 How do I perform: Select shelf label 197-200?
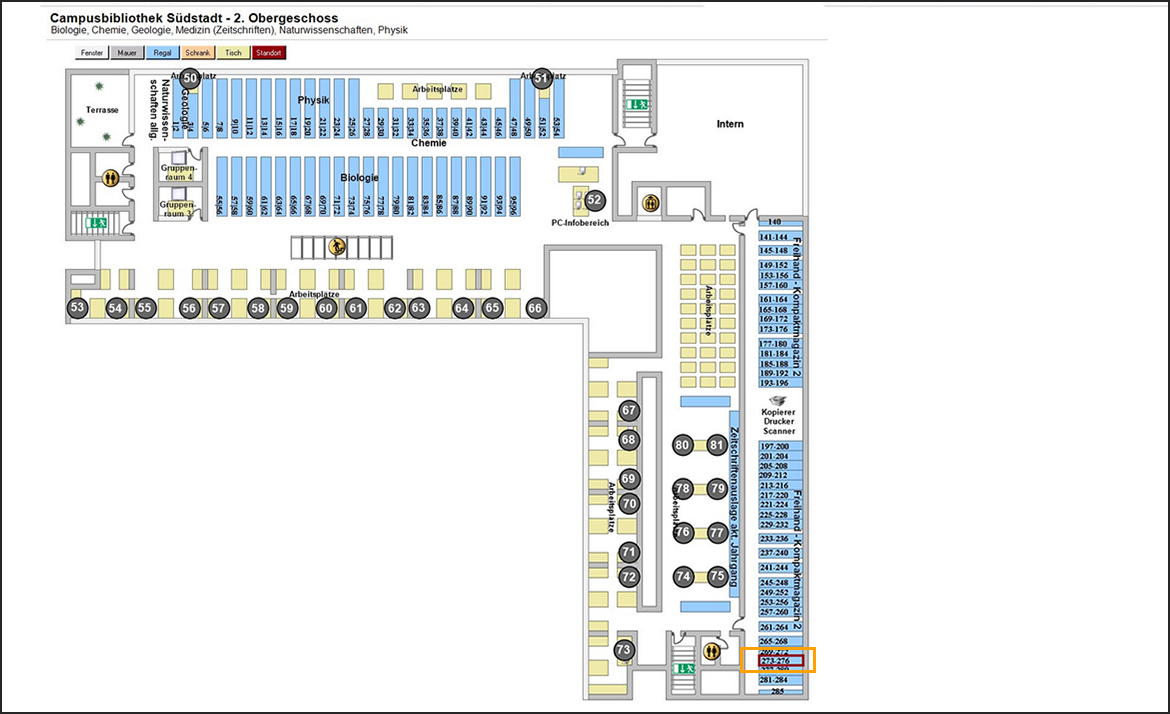774,447
